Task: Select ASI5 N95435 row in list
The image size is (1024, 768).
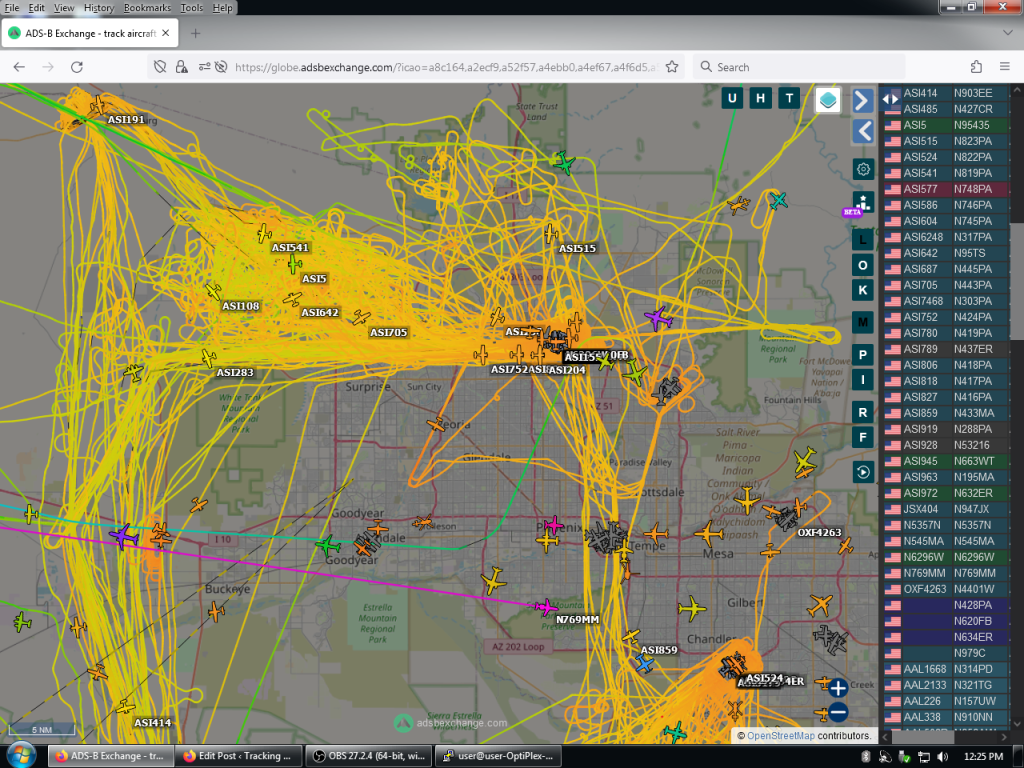Action: pyautogui.click(x=947, y=125)
